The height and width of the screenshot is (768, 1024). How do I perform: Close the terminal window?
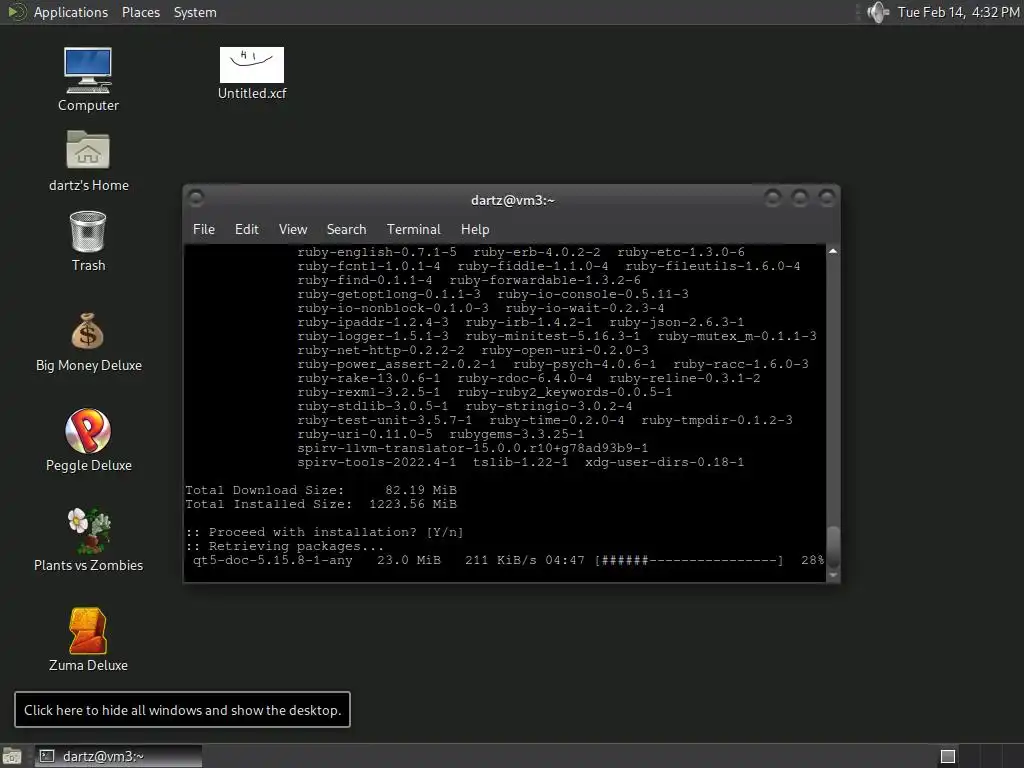827,198
